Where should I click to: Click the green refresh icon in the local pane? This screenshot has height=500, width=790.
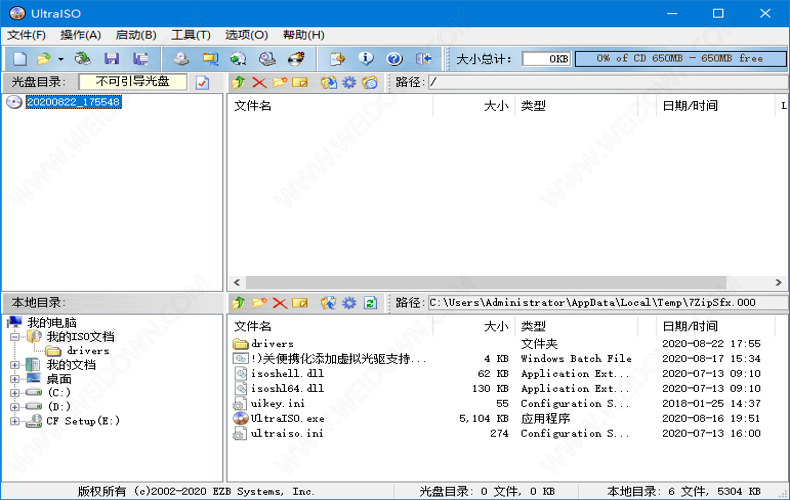point(370,302)
